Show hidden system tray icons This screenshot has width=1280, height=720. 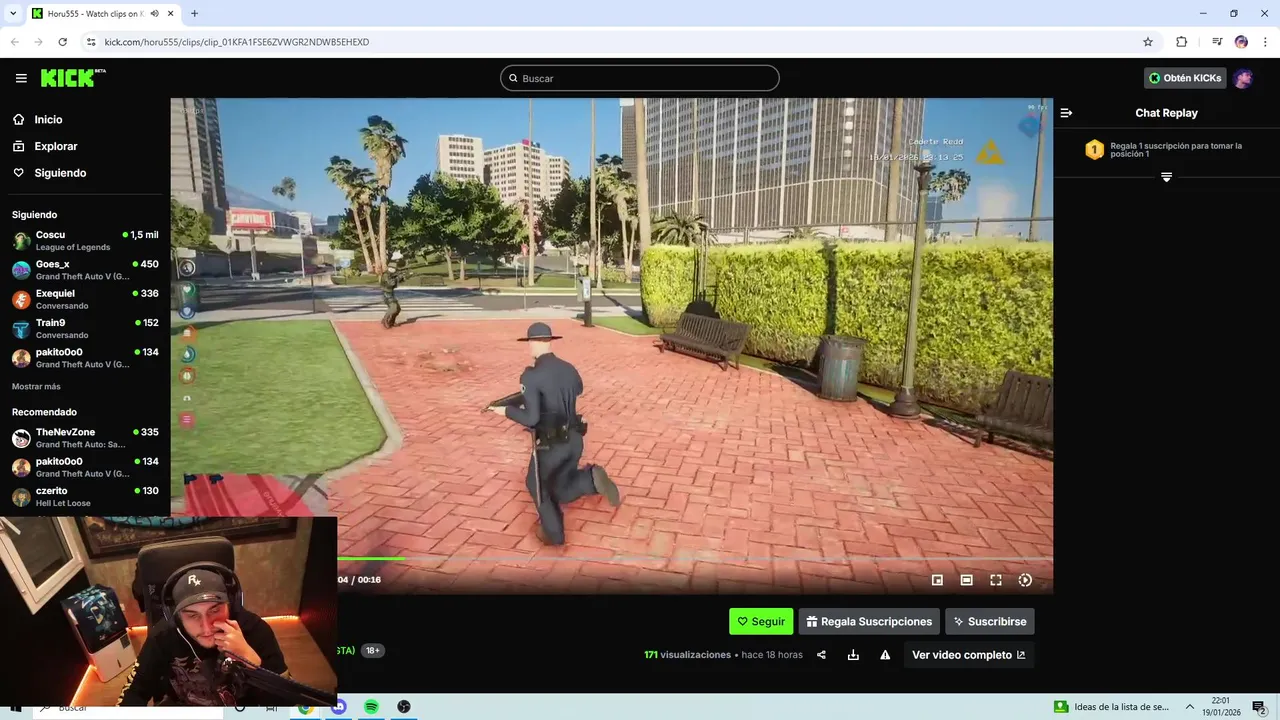1190,706
